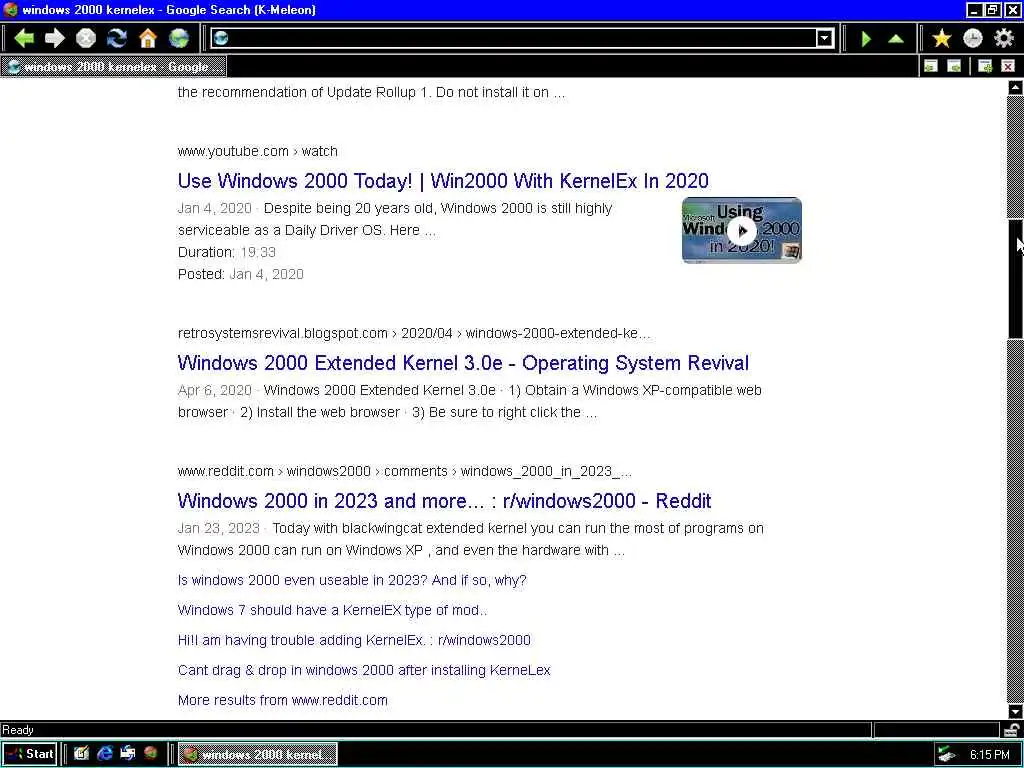
Task: Select the 'windows 2000 kernelex - Google' tab
Action: [x=113, y=67]
